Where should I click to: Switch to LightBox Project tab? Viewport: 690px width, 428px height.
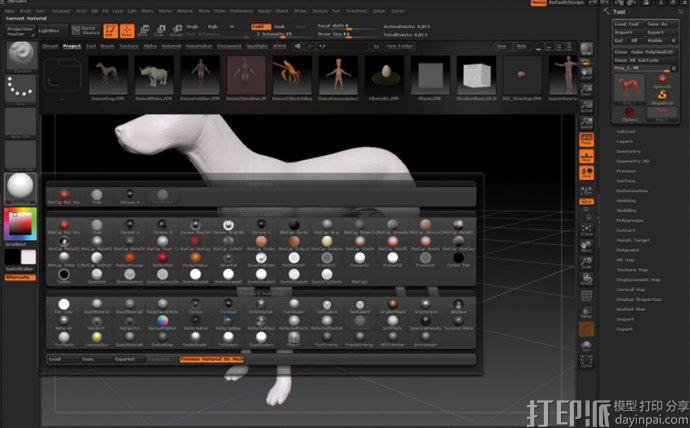(72, 46)
